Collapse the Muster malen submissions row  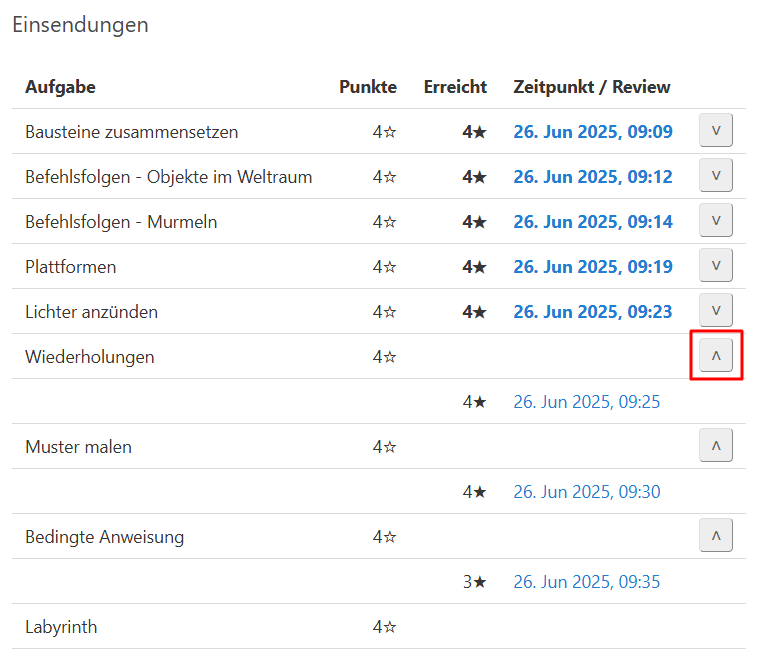pos(715,446)
